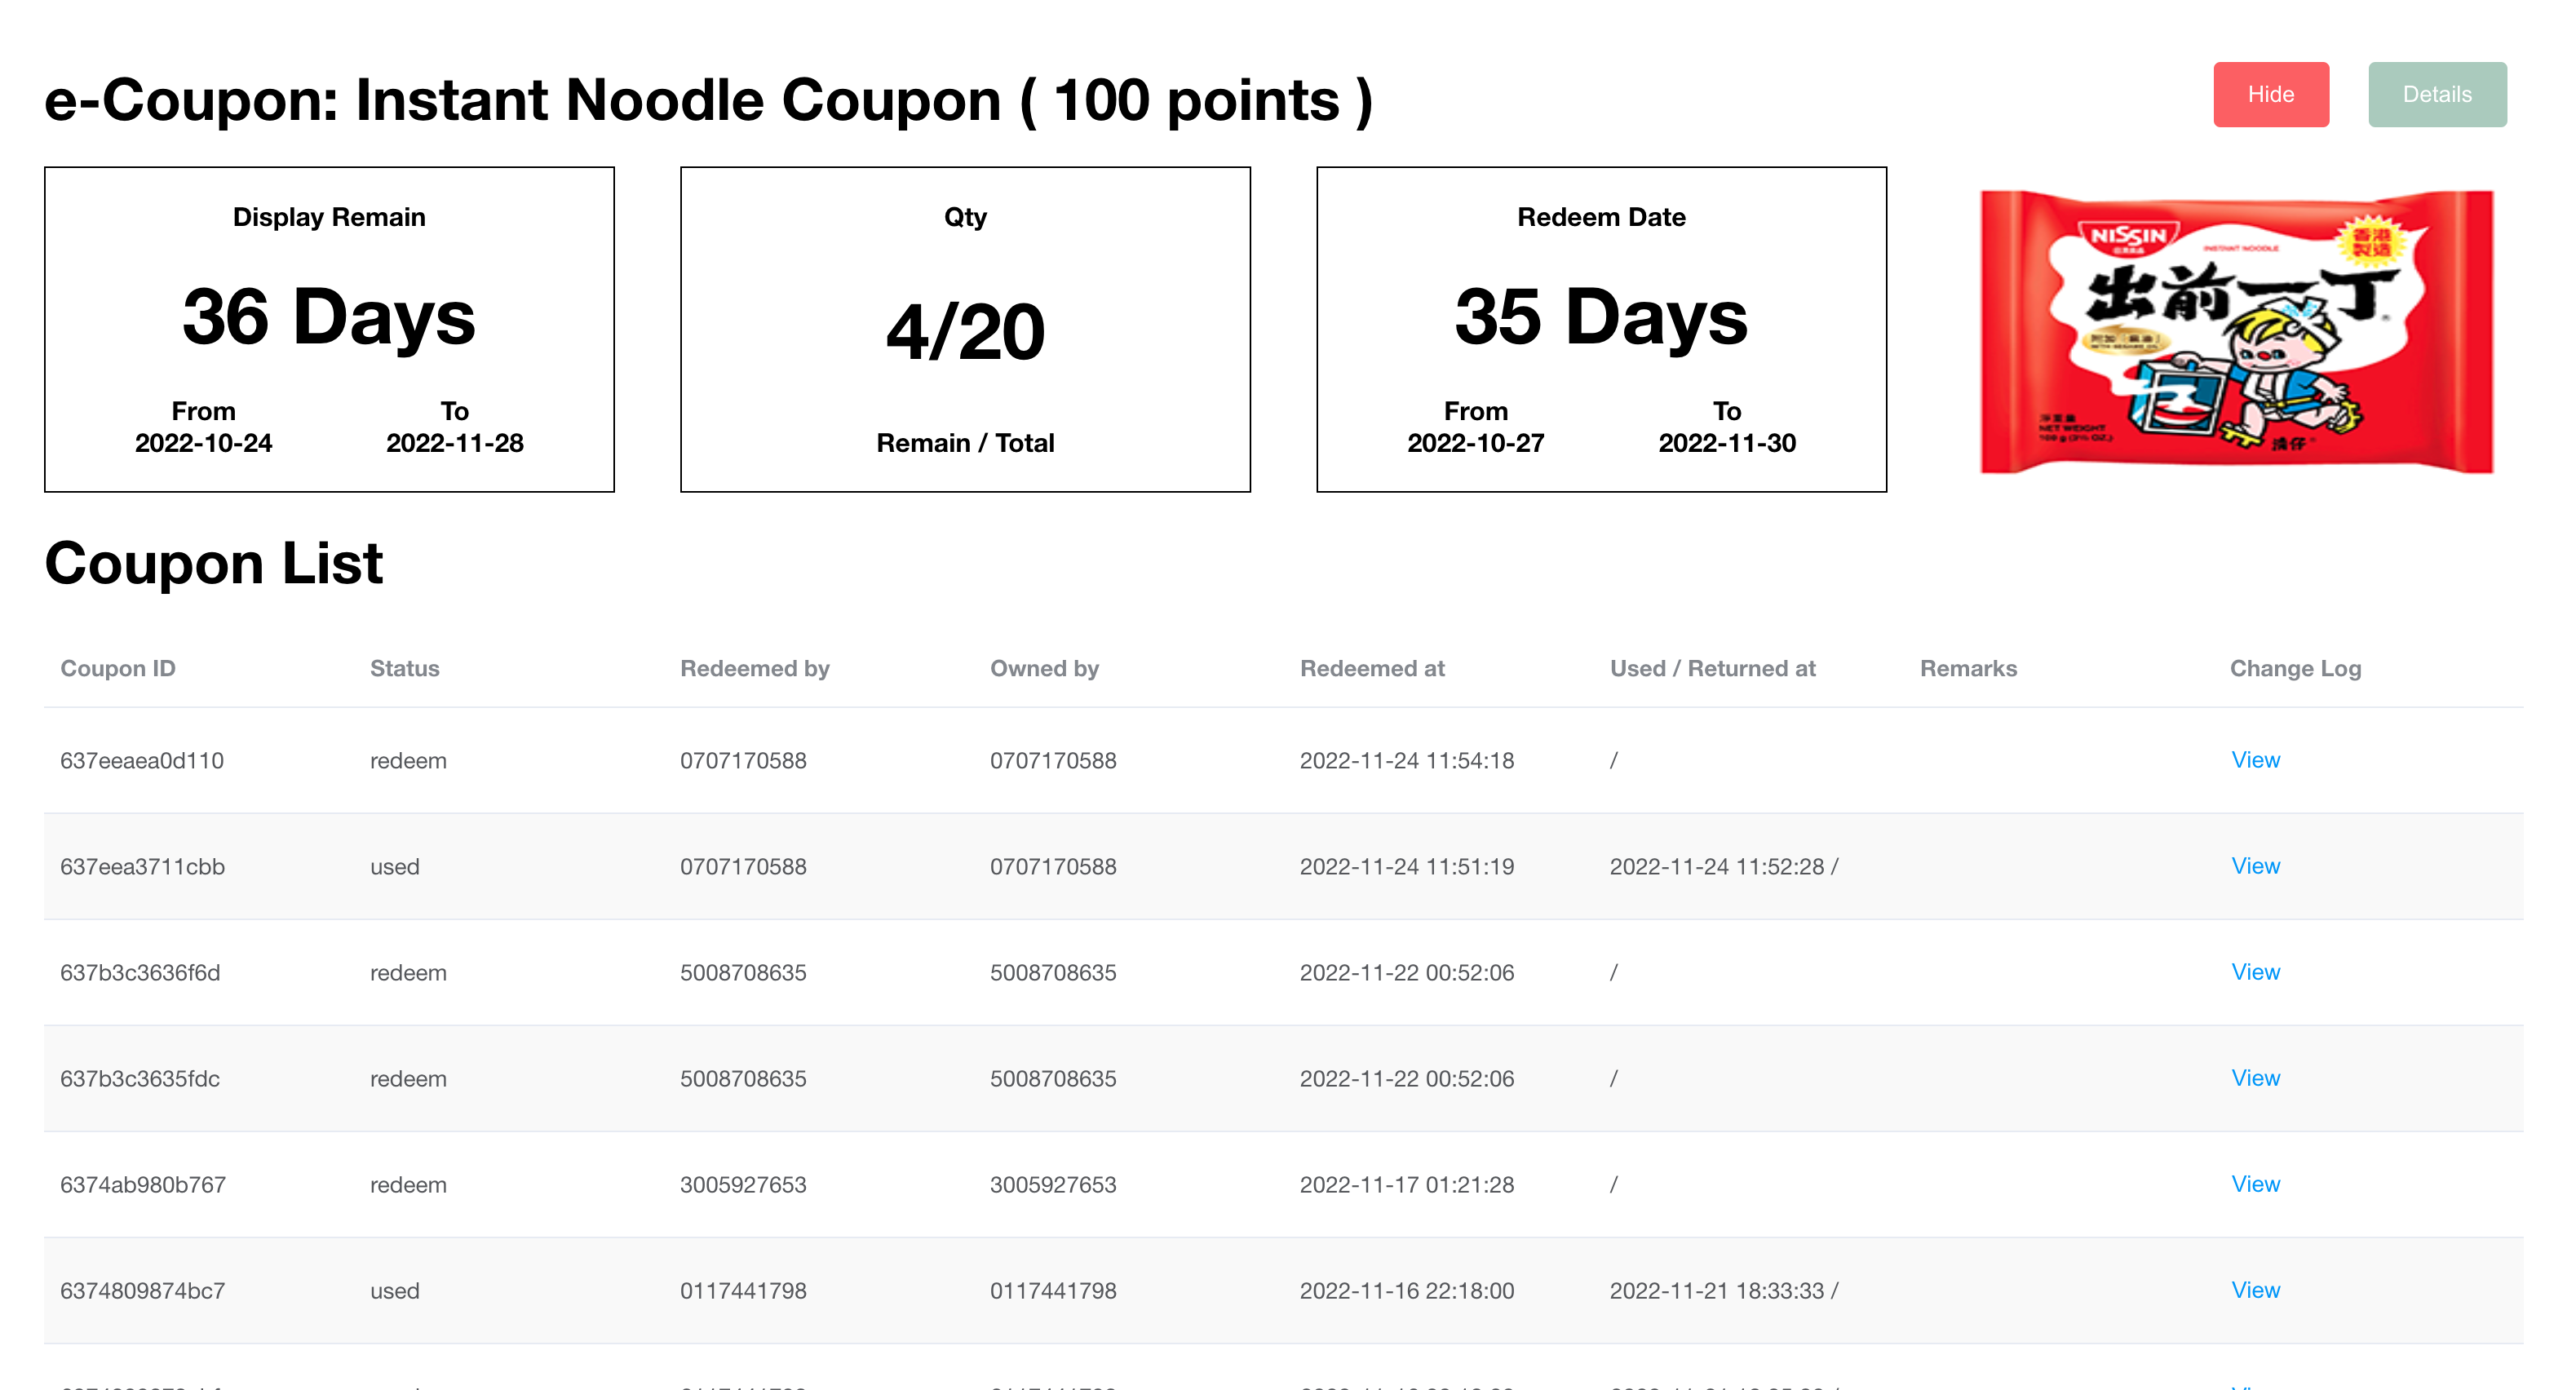Click the red Hide button
2576x1390 pixels.
click(2270, 95)
